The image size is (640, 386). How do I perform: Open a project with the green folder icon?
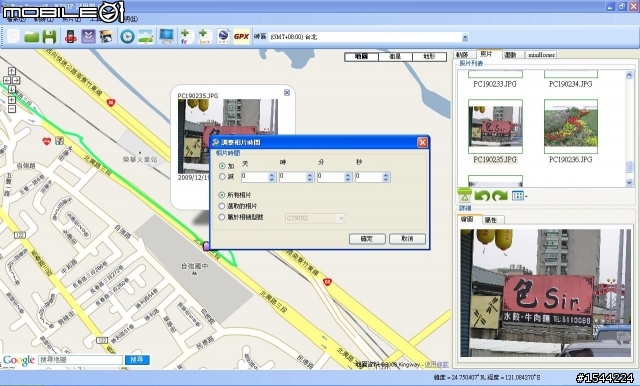[31, 37]
